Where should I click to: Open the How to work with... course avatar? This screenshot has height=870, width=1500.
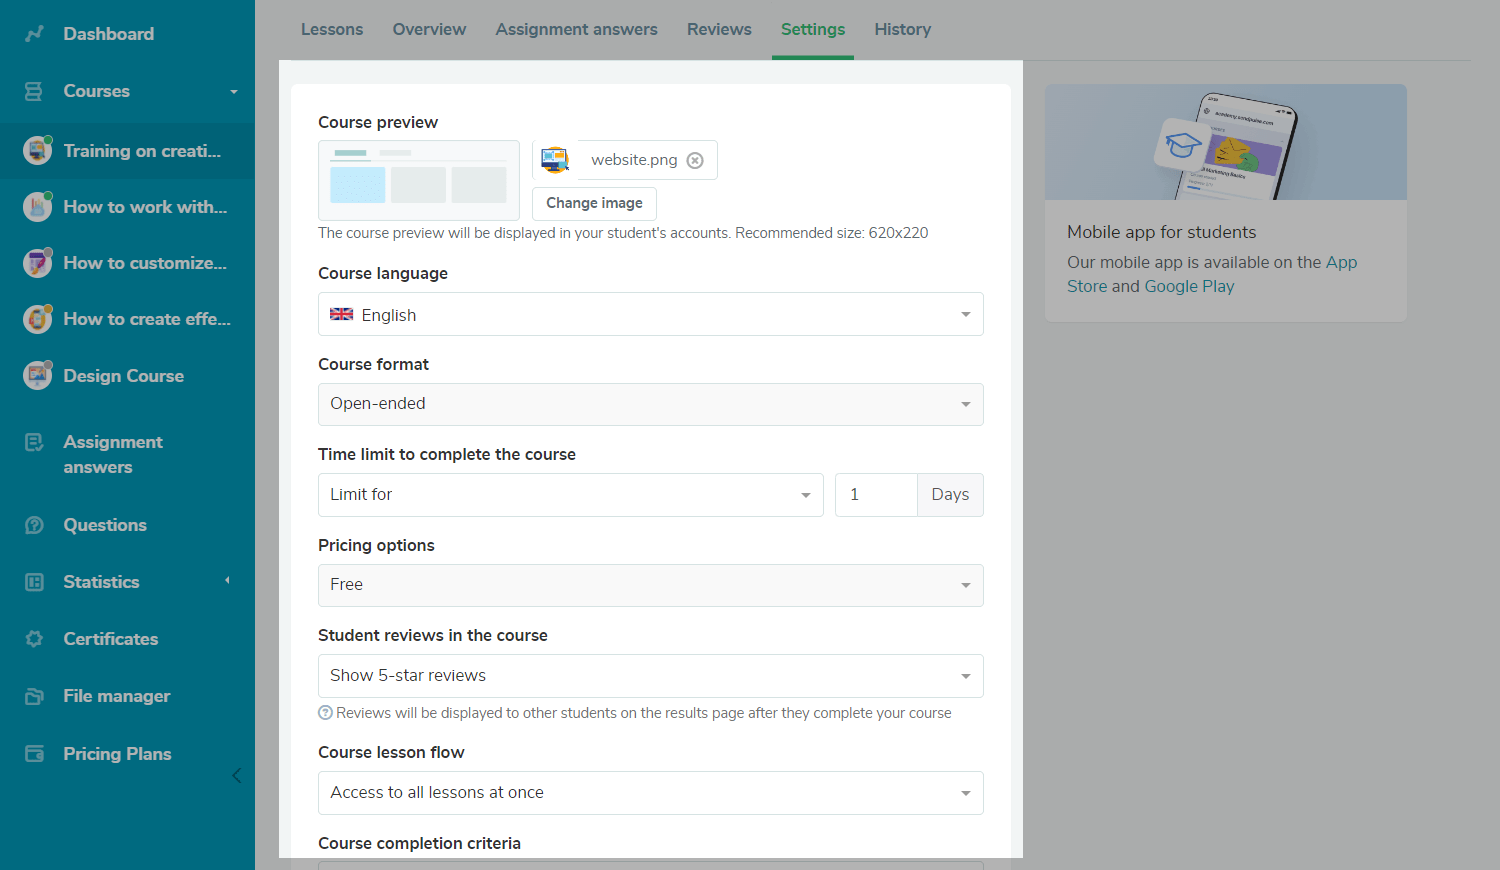(x=38, y=207)
